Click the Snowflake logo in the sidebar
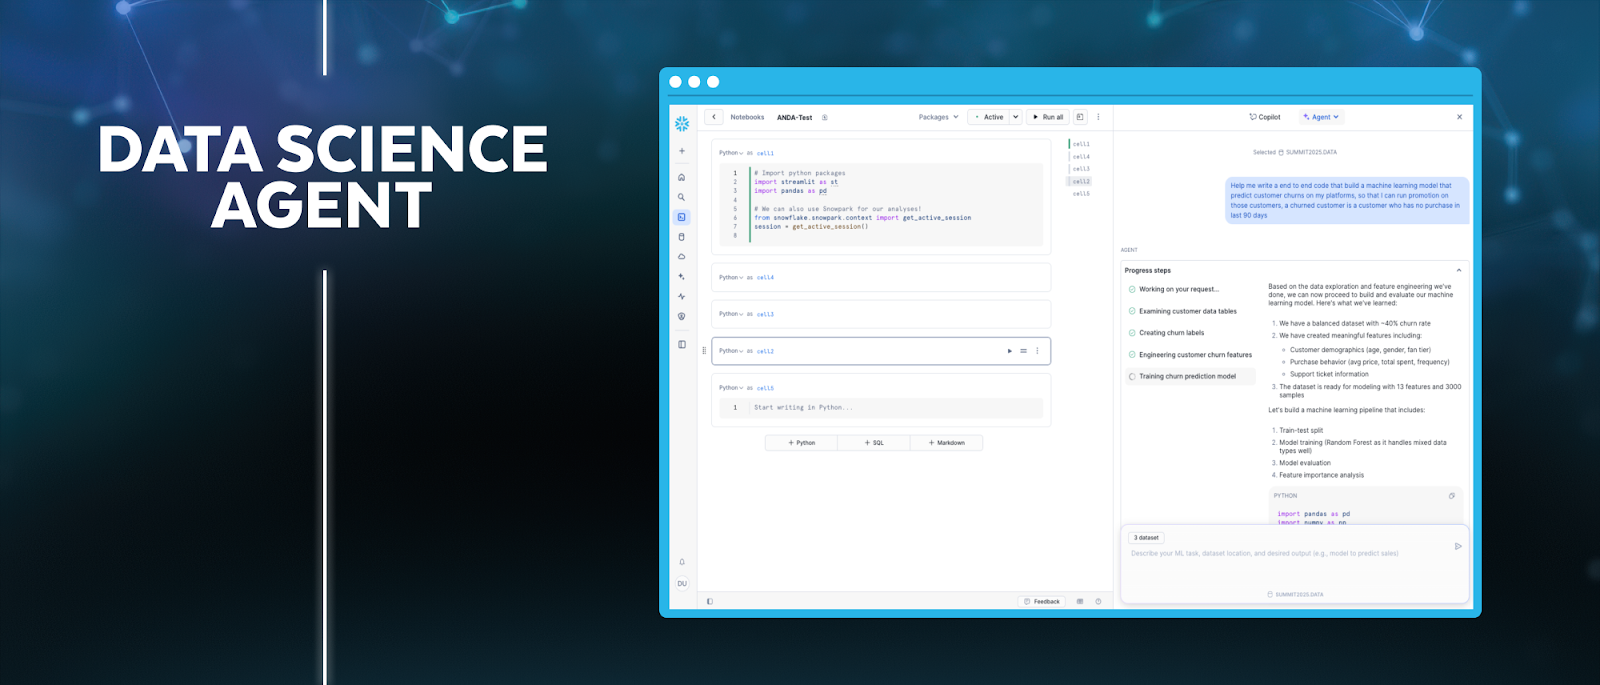Screen dimensions: 1600x685 click(682, 123)
